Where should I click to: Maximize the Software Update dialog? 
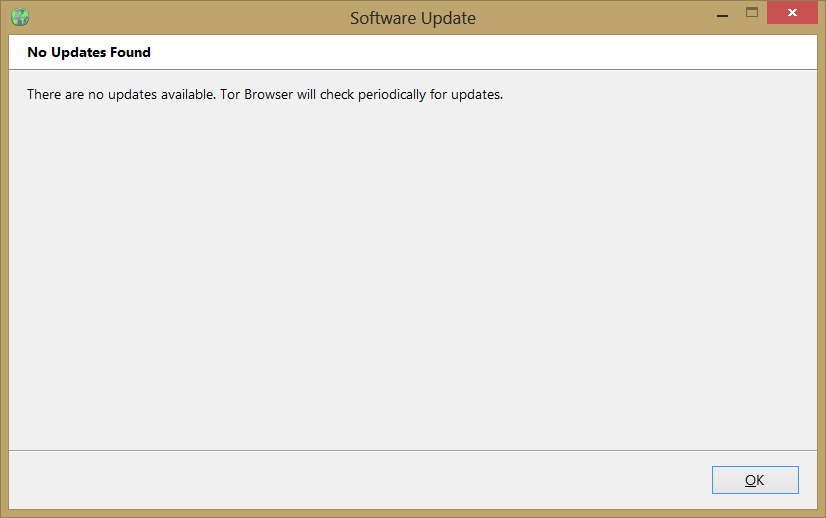[x=752, y=13]
